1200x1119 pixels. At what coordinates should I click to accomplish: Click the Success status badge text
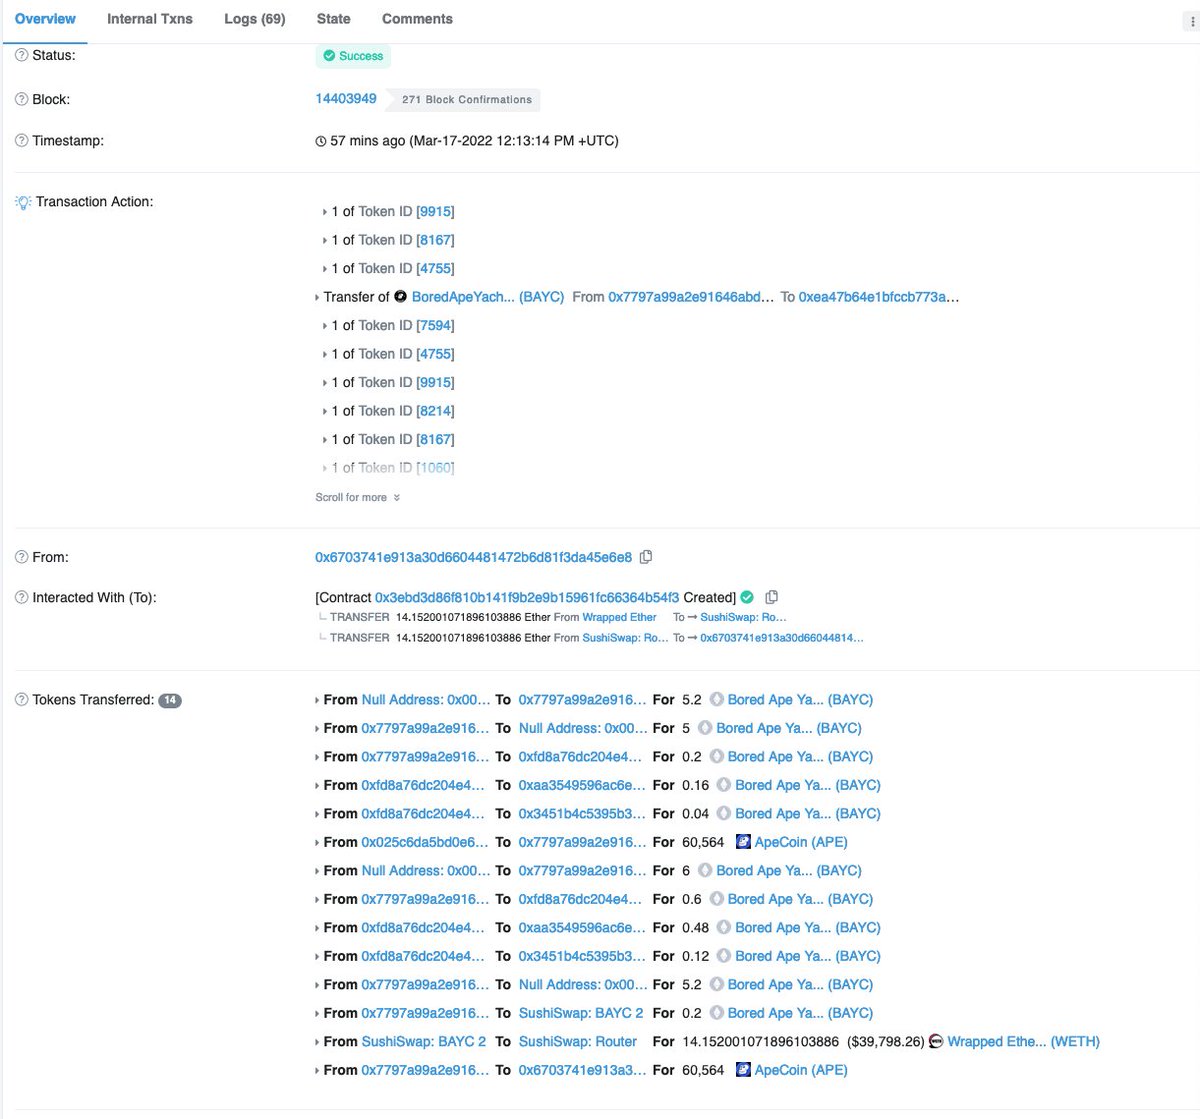point(361,56)
